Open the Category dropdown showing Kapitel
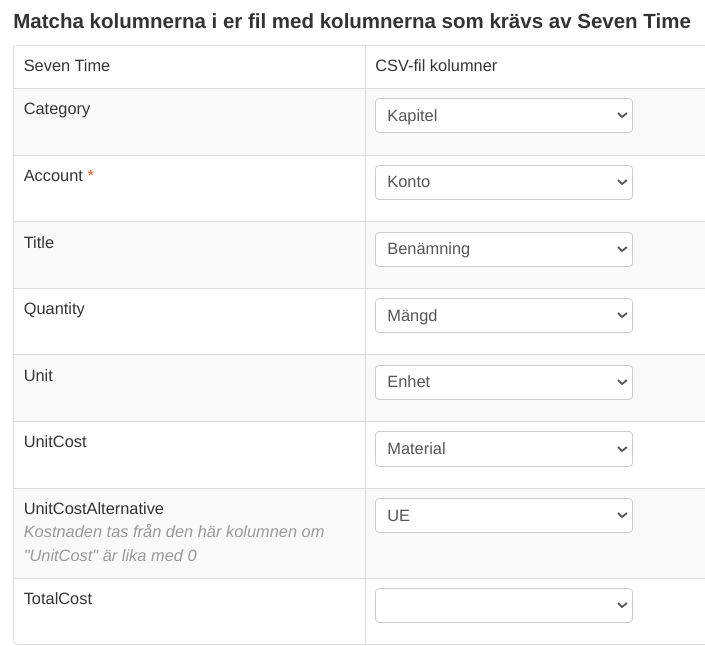This screenshot has height=646, width=705. pyautogui.click(x=503, y=115)
